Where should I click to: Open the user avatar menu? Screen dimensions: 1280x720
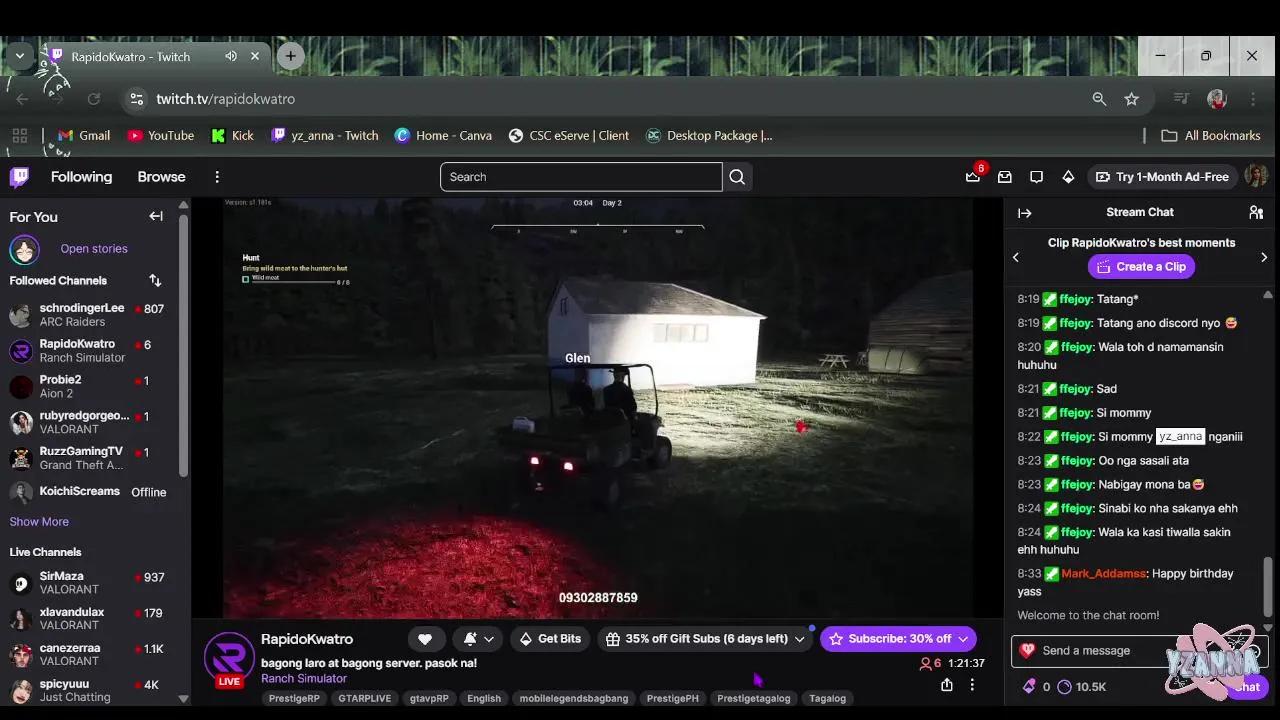click(1256, 176)
